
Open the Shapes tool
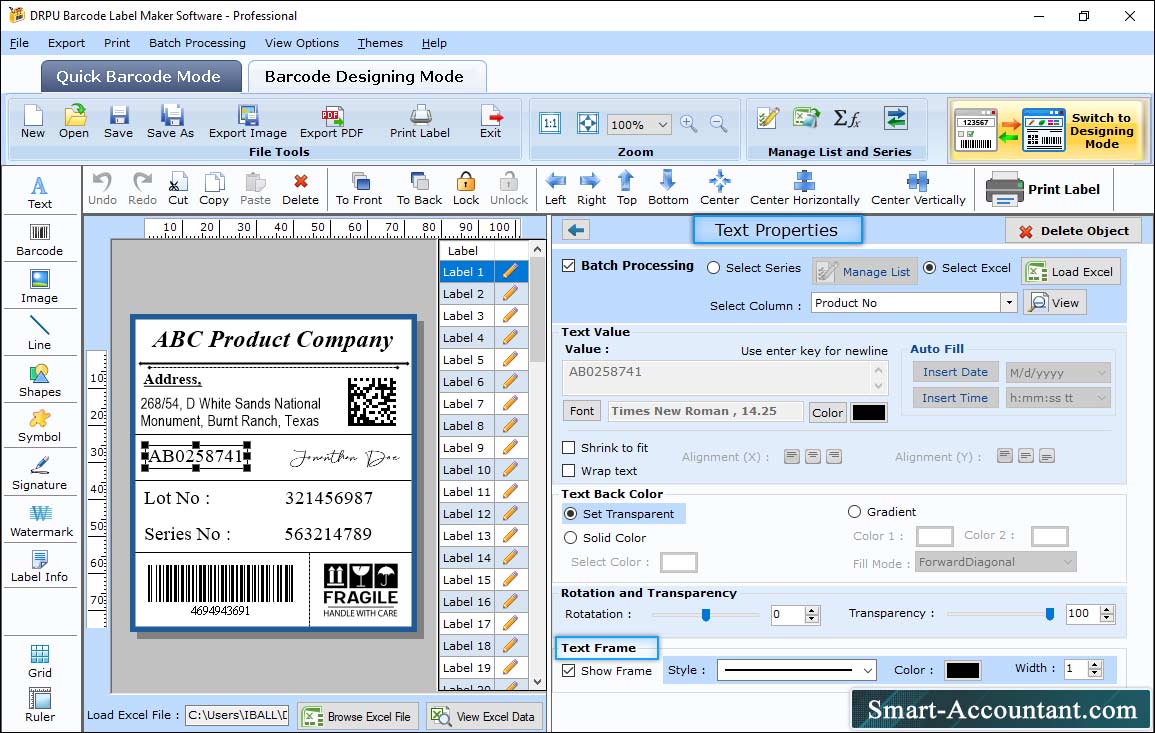tap(40, 380)
